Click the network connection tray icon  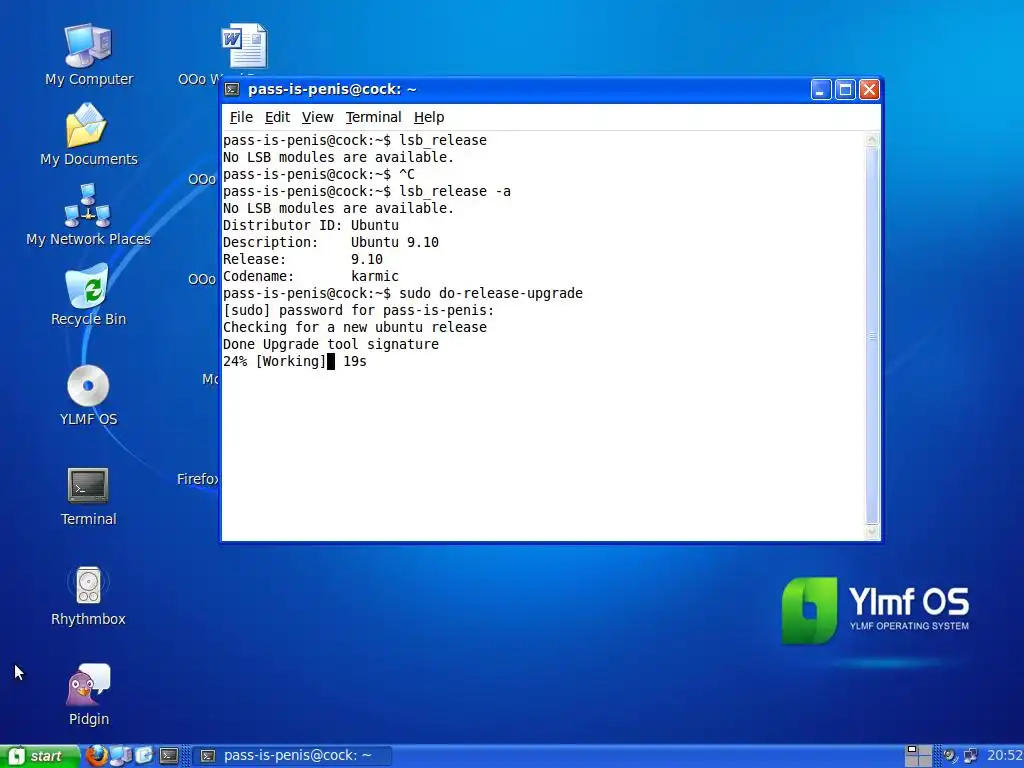point(971,756)
